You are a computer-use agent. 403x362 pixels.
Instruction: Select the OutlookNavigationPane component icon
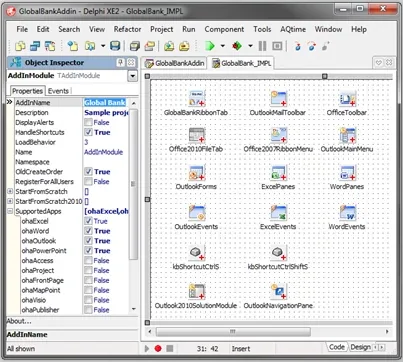278,292
